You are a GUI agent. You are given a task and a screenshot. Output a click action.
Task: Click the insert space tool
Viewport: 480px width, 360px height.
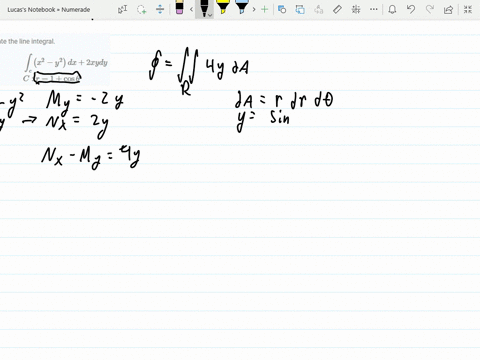point(160,9)
